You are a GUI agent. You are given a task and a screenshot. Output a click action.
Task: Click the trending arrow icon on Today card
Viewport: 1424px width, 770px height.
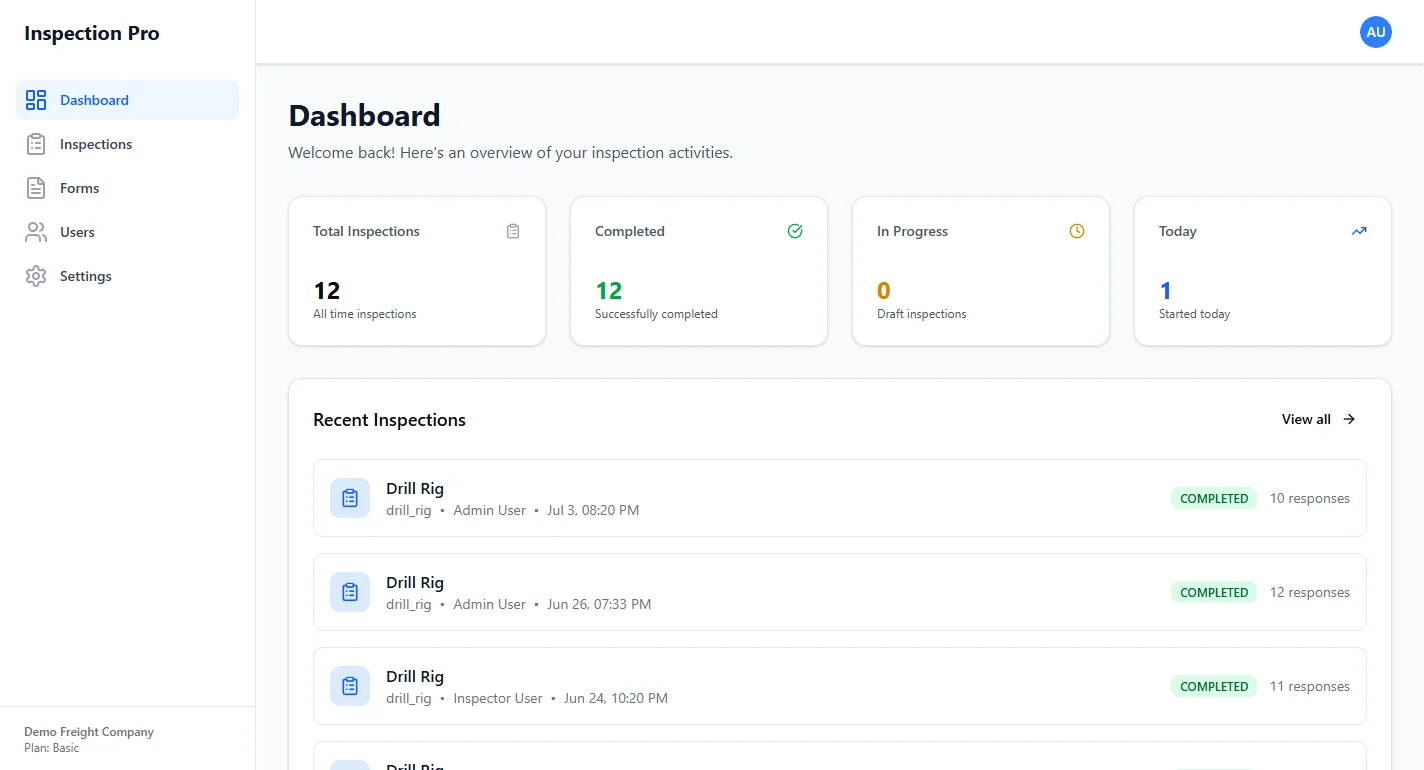coord(1359,231)
